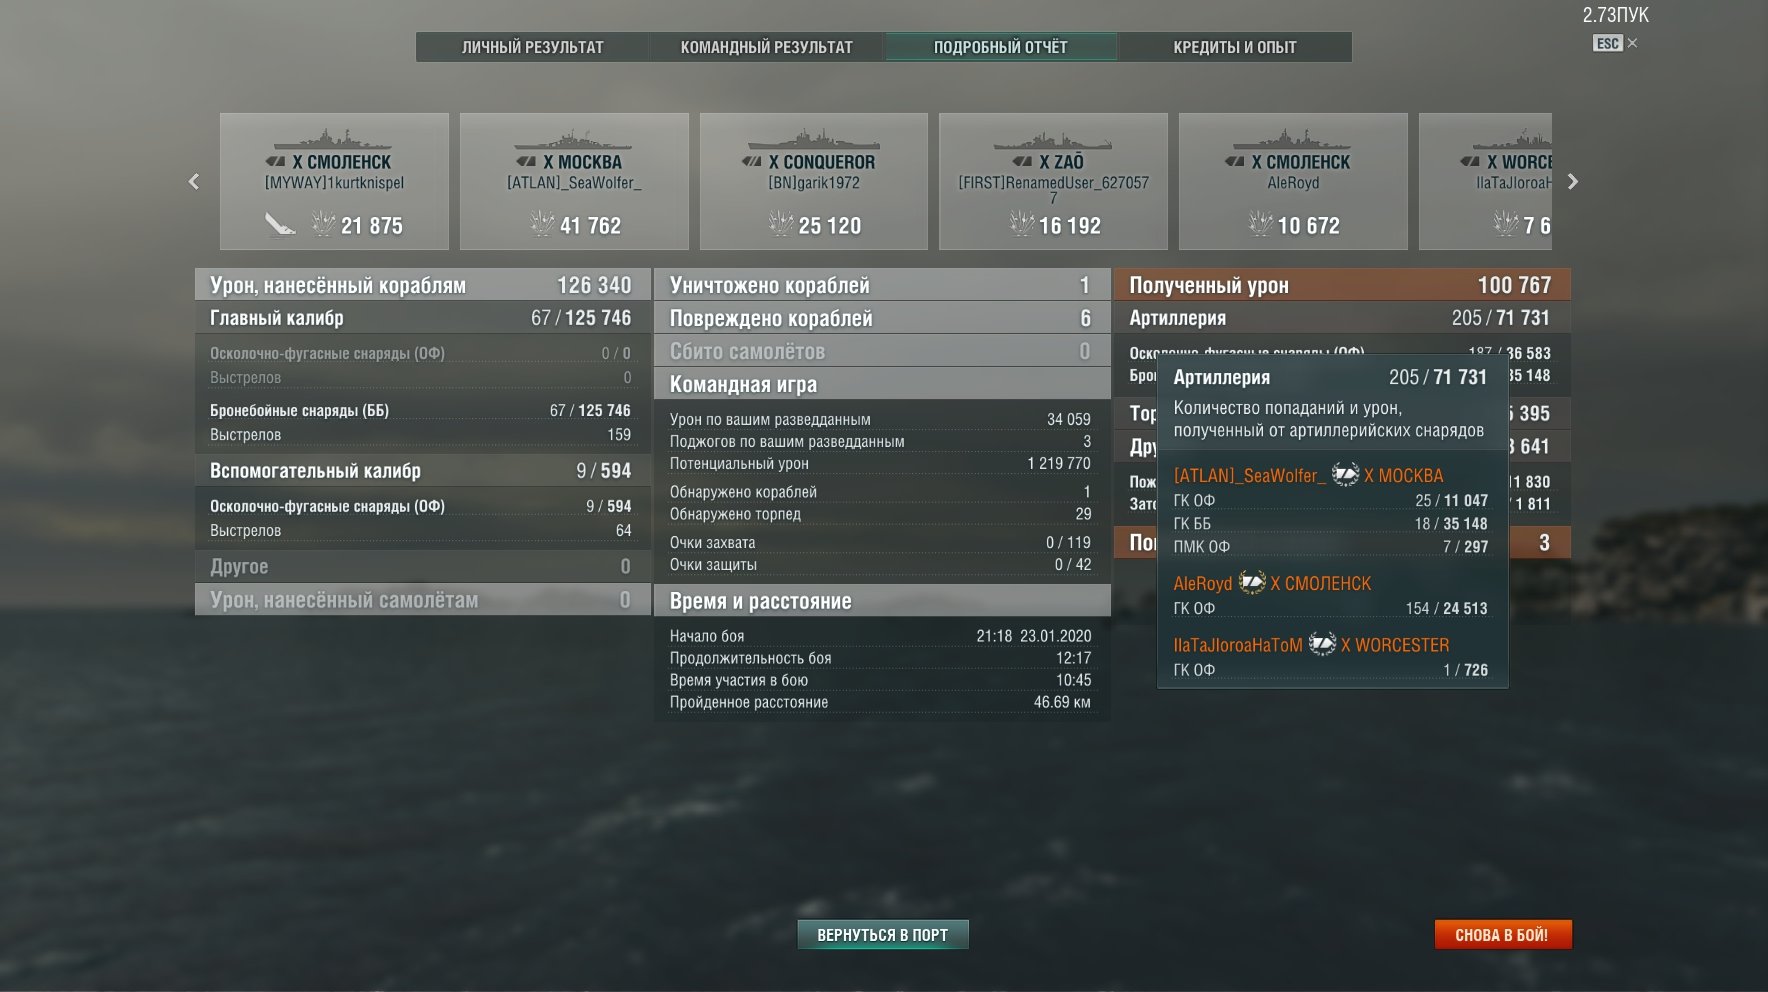This screenshot has height=992, width=1768.
Task: Click cruiser icon beside AleRoyd in tooltip
Action: (x=1252, y=582)
